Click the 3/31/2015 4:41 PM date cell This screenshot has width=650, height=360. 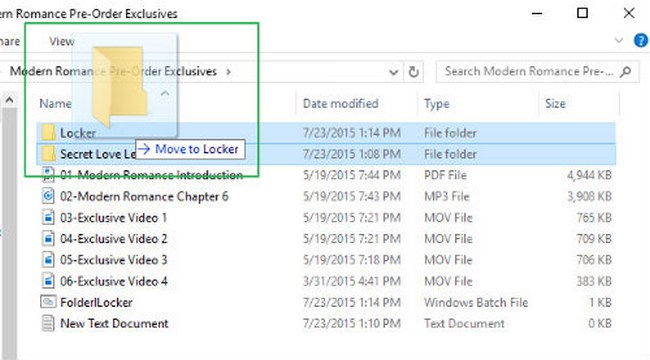tap(352, 281)
